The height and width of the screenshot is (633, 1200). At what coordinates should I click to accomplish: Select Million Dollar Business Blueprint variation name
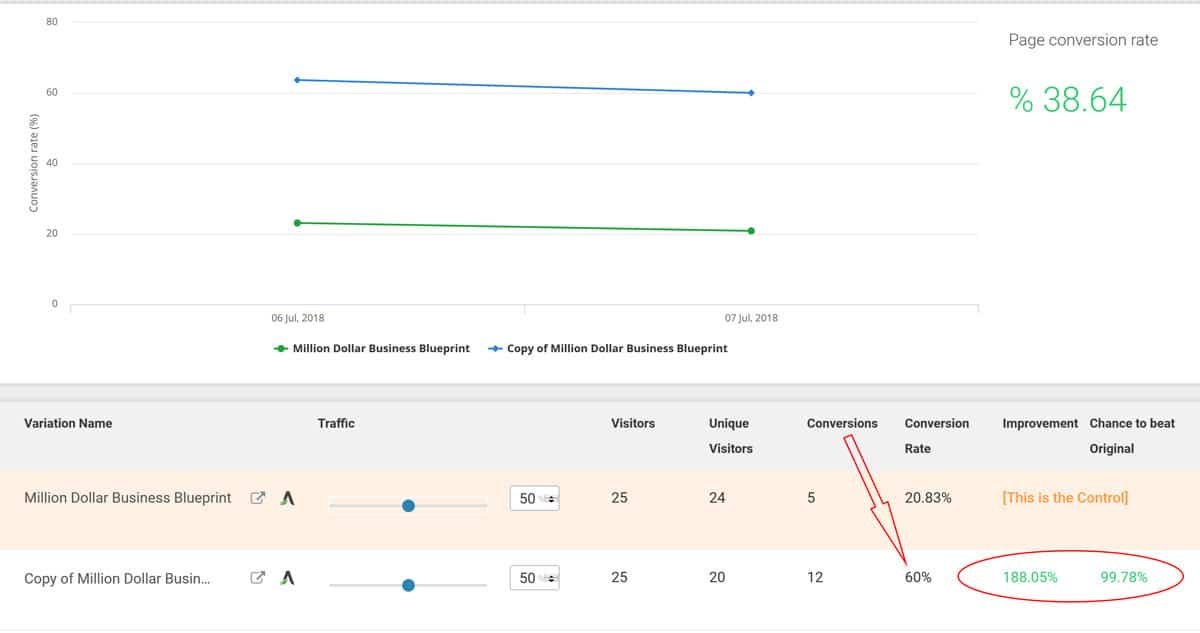[x=127, y=498]
